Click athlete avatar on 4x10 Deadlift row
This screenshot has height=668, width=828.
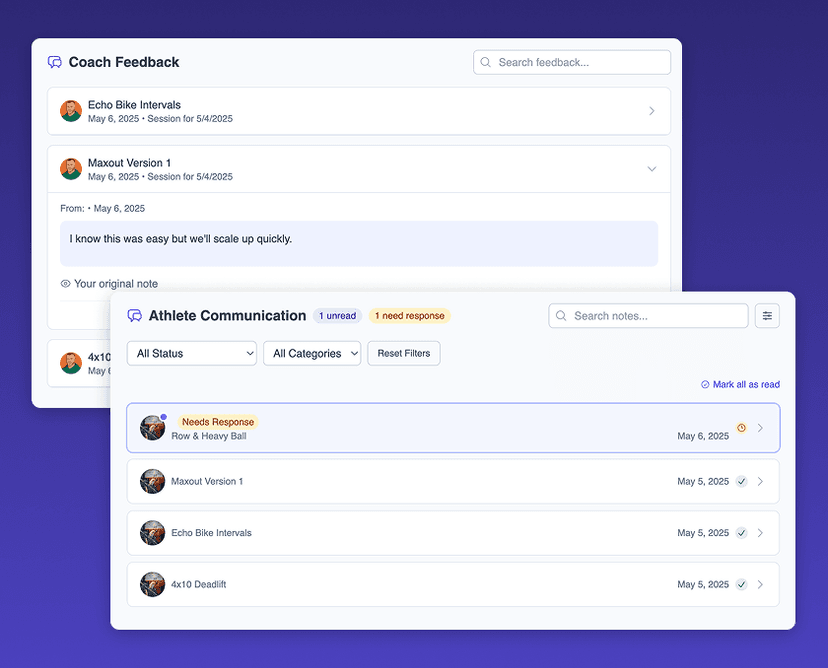click(153, 585)
